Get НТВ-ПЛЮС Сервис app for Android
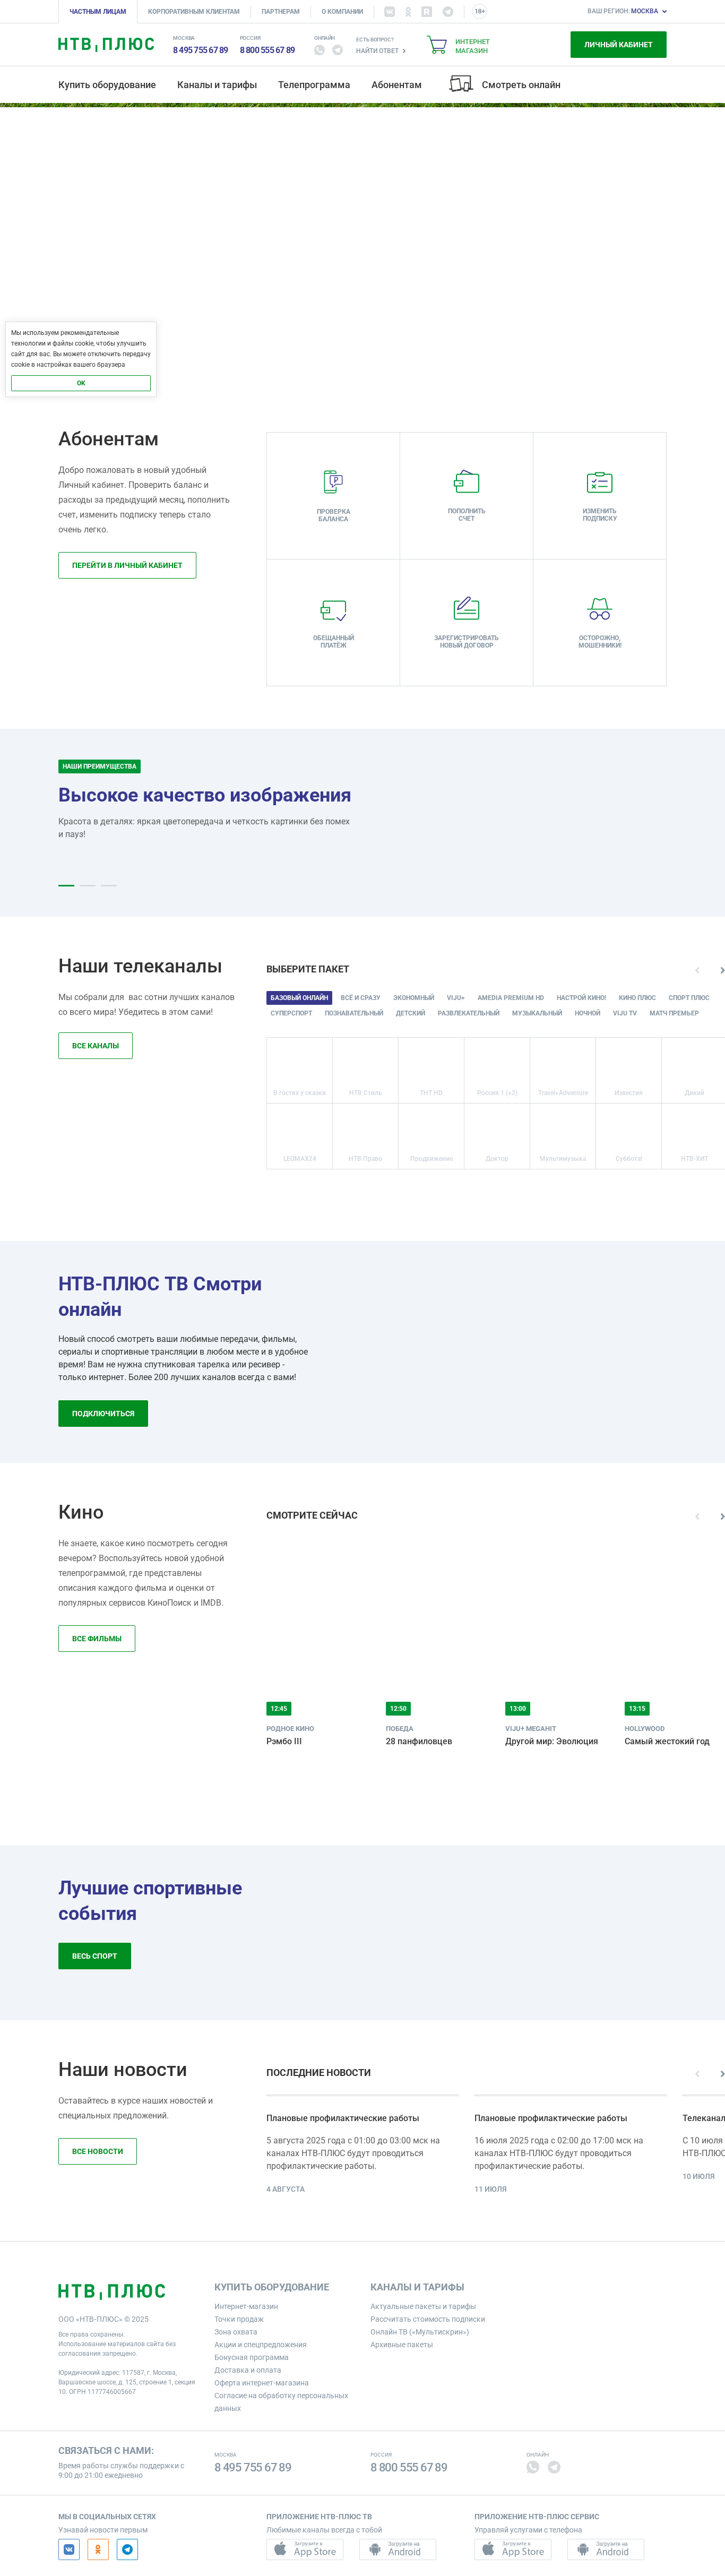The width and height of the screenshot is (725, 2576). click(605, 2549)
